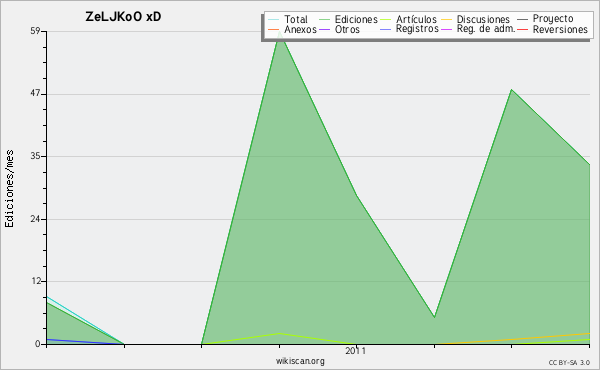Click the 0 y-axis value

[x=38, y=344]
